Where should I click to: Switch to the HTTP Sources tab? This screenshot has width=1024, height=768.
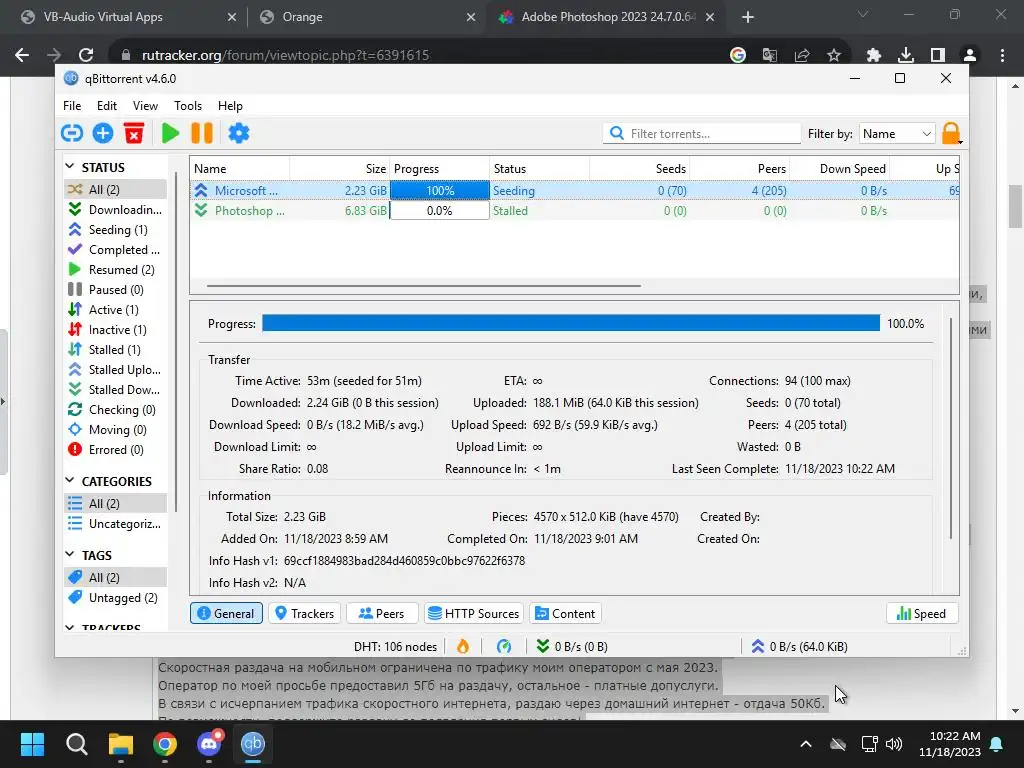474,613
